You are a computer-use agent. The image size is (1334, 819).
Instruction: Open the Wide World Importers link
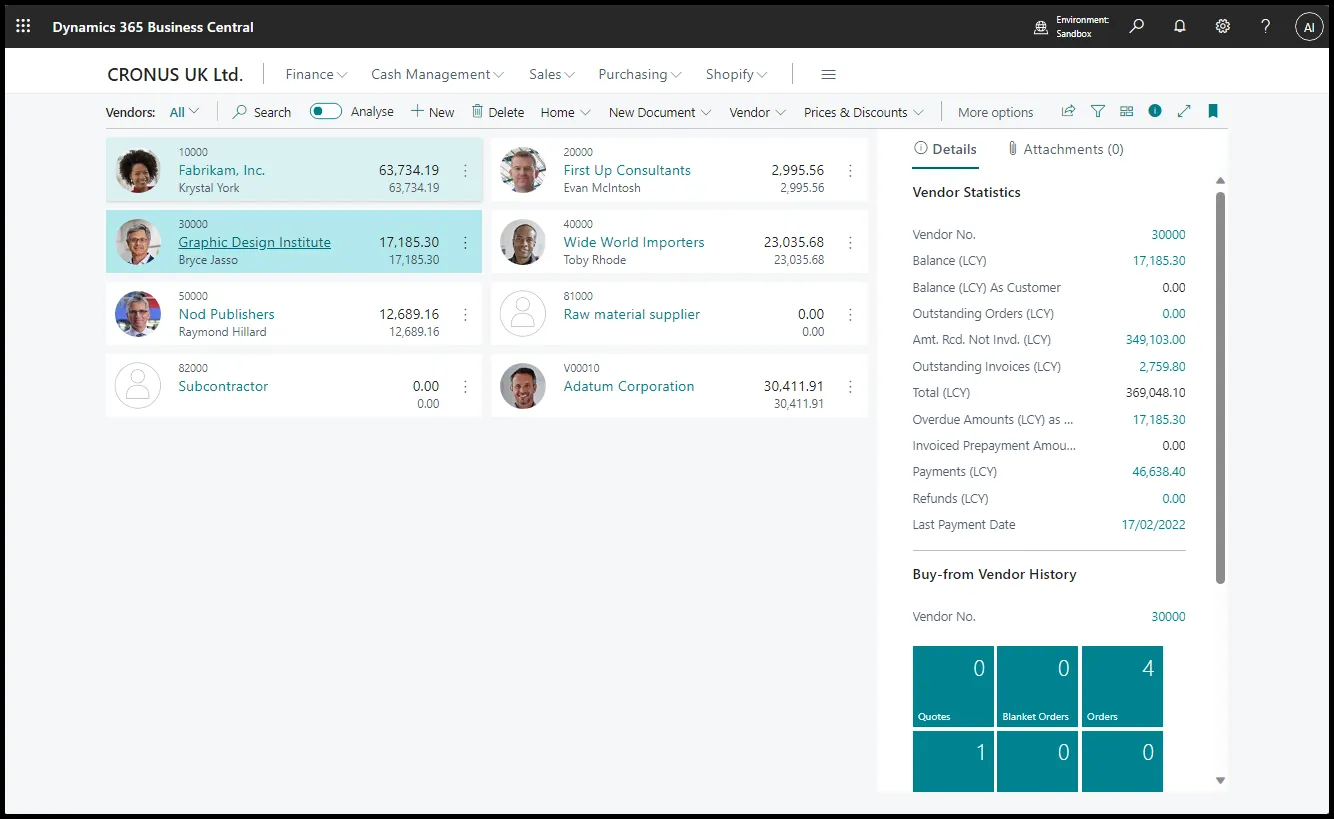pos(634,242)
